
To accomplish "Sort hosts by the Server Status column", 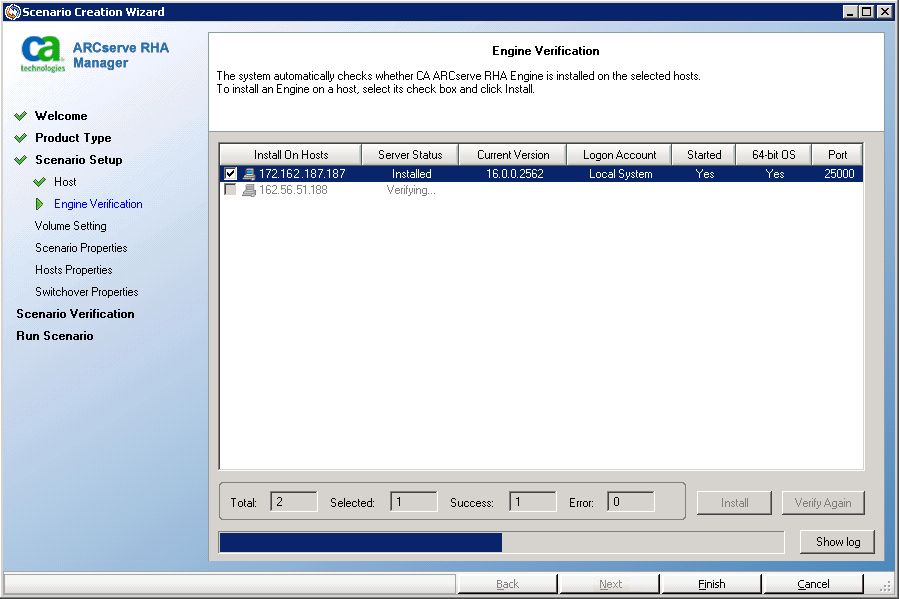I will tap(409, 154).
